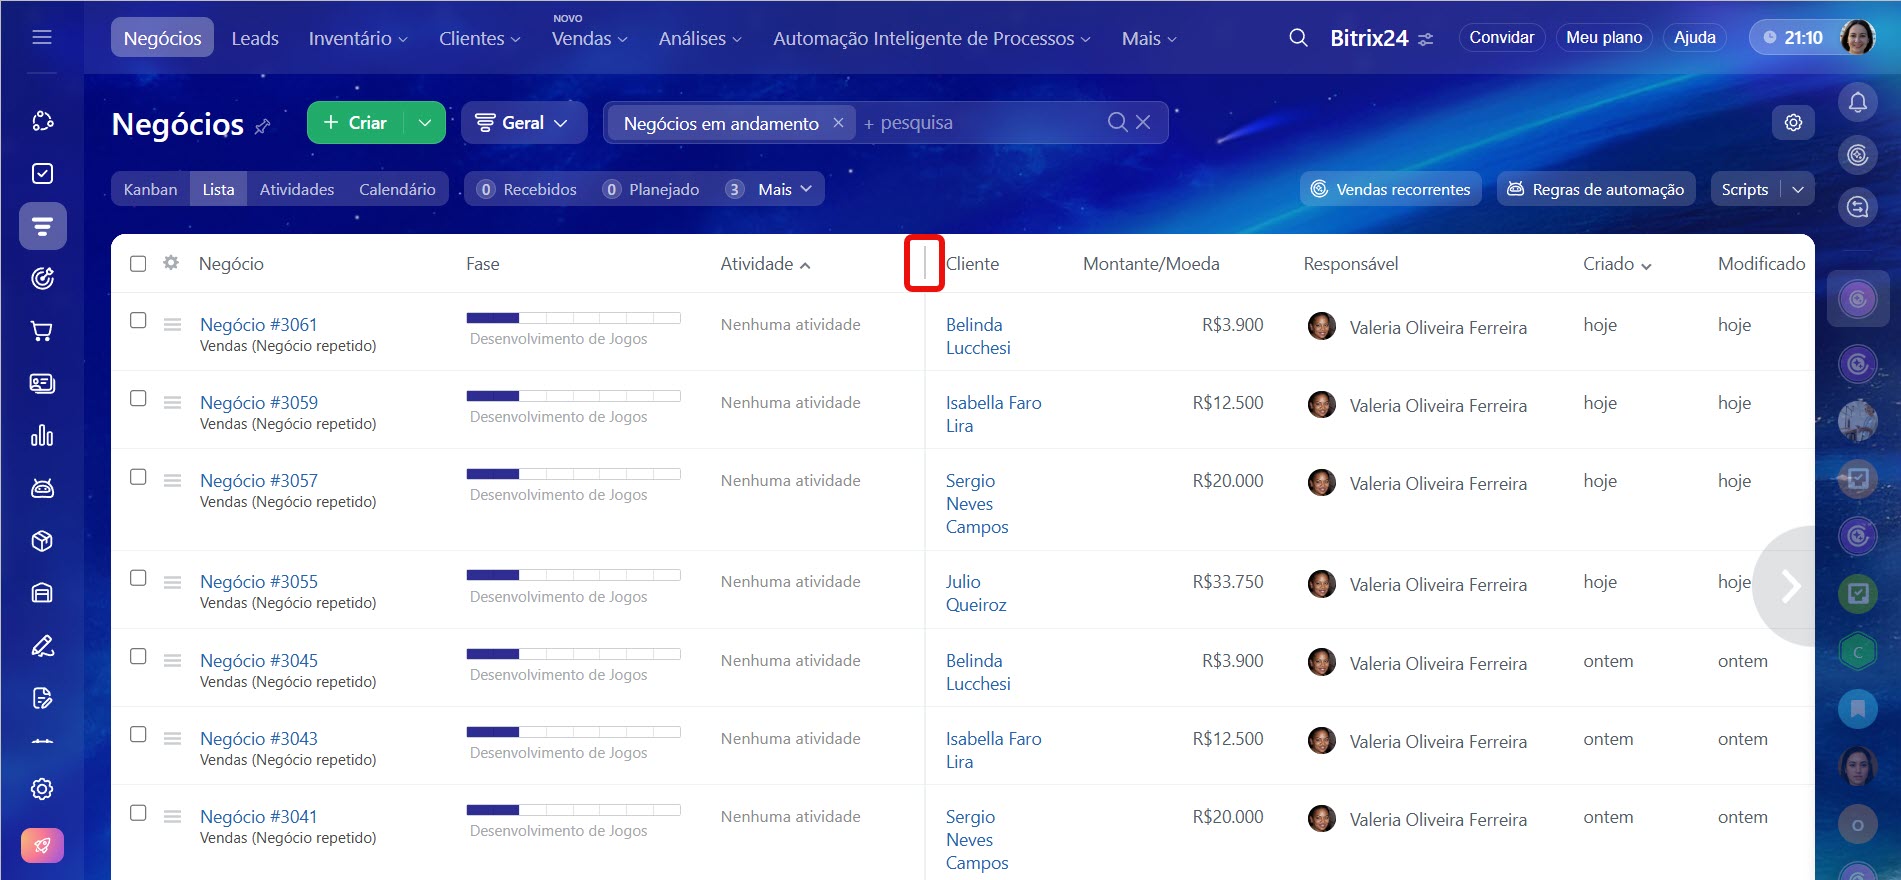The image size is (1901, 880).
Task: Tick the checkbox beside Negócio #3057
Action: [138, 477]
